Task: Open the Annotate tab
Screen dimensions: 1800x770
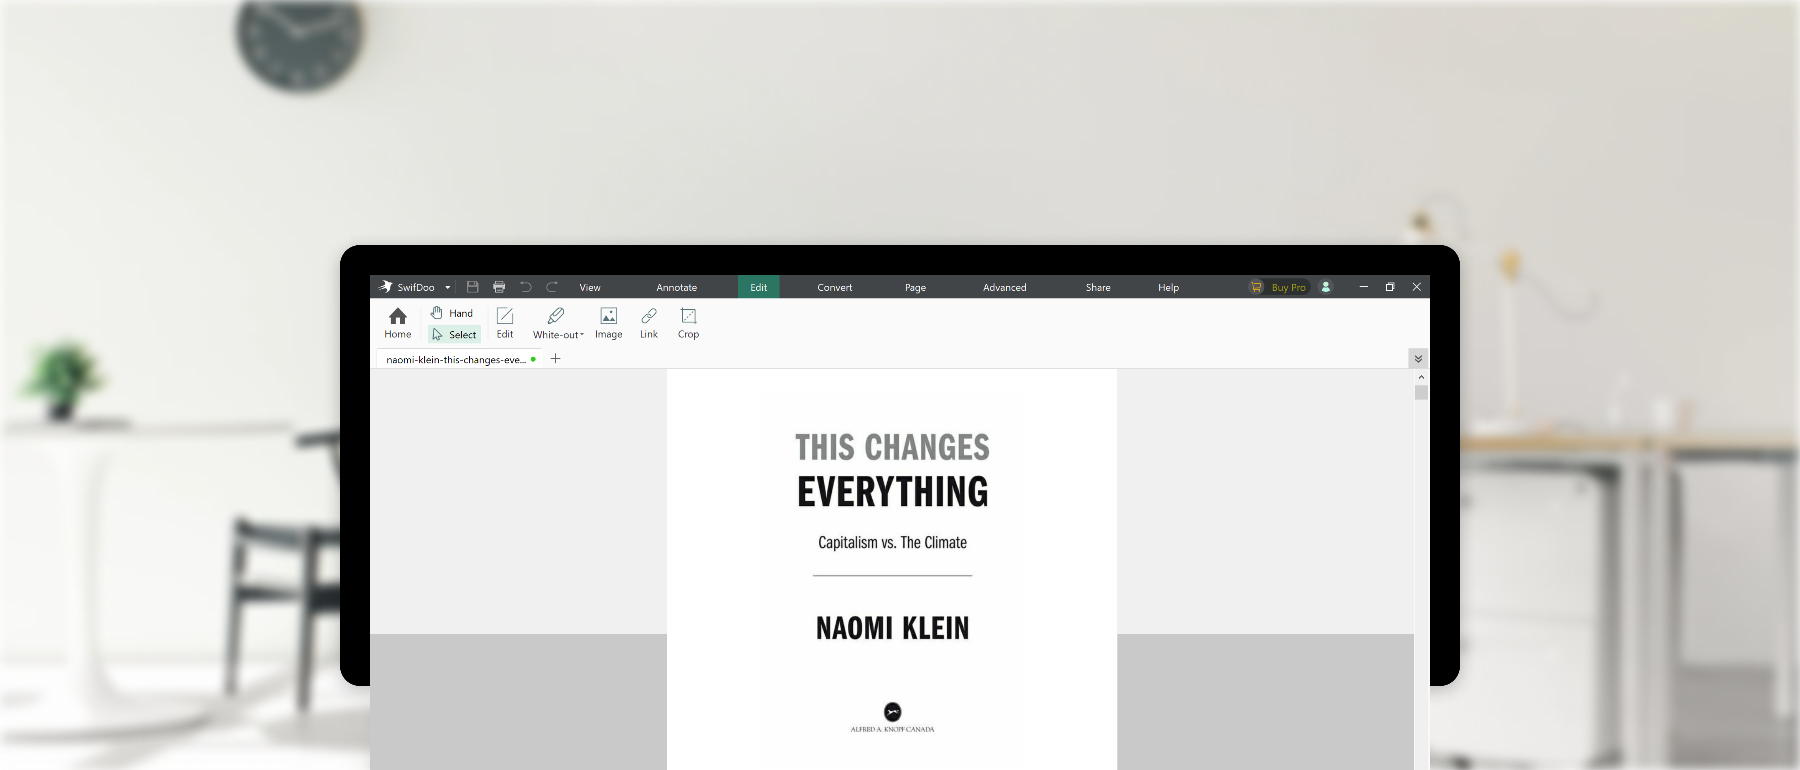Action: (676, 288)
